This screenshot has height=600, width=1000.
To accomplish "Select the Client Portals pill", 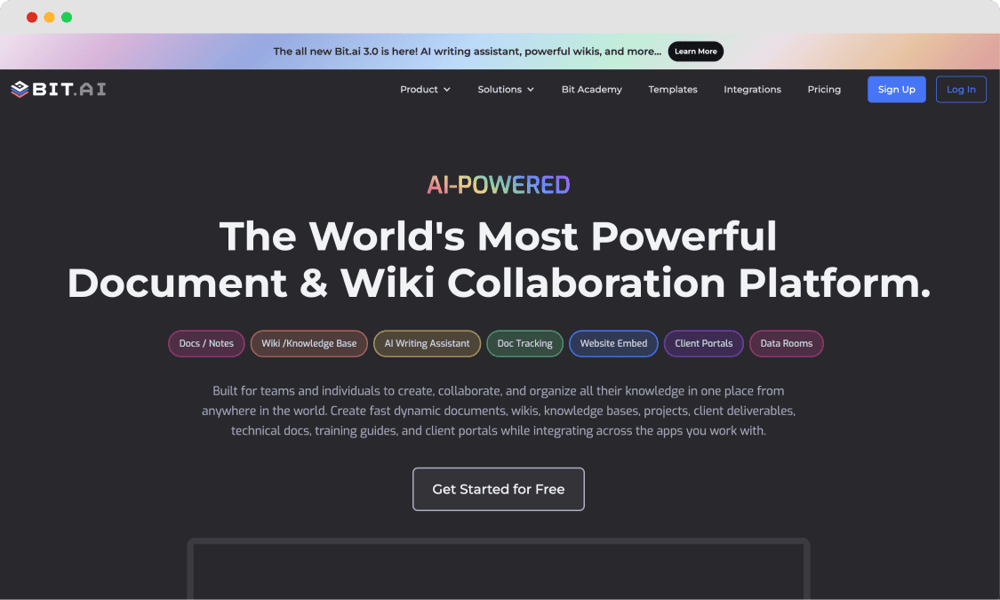I will click(703, 343).
